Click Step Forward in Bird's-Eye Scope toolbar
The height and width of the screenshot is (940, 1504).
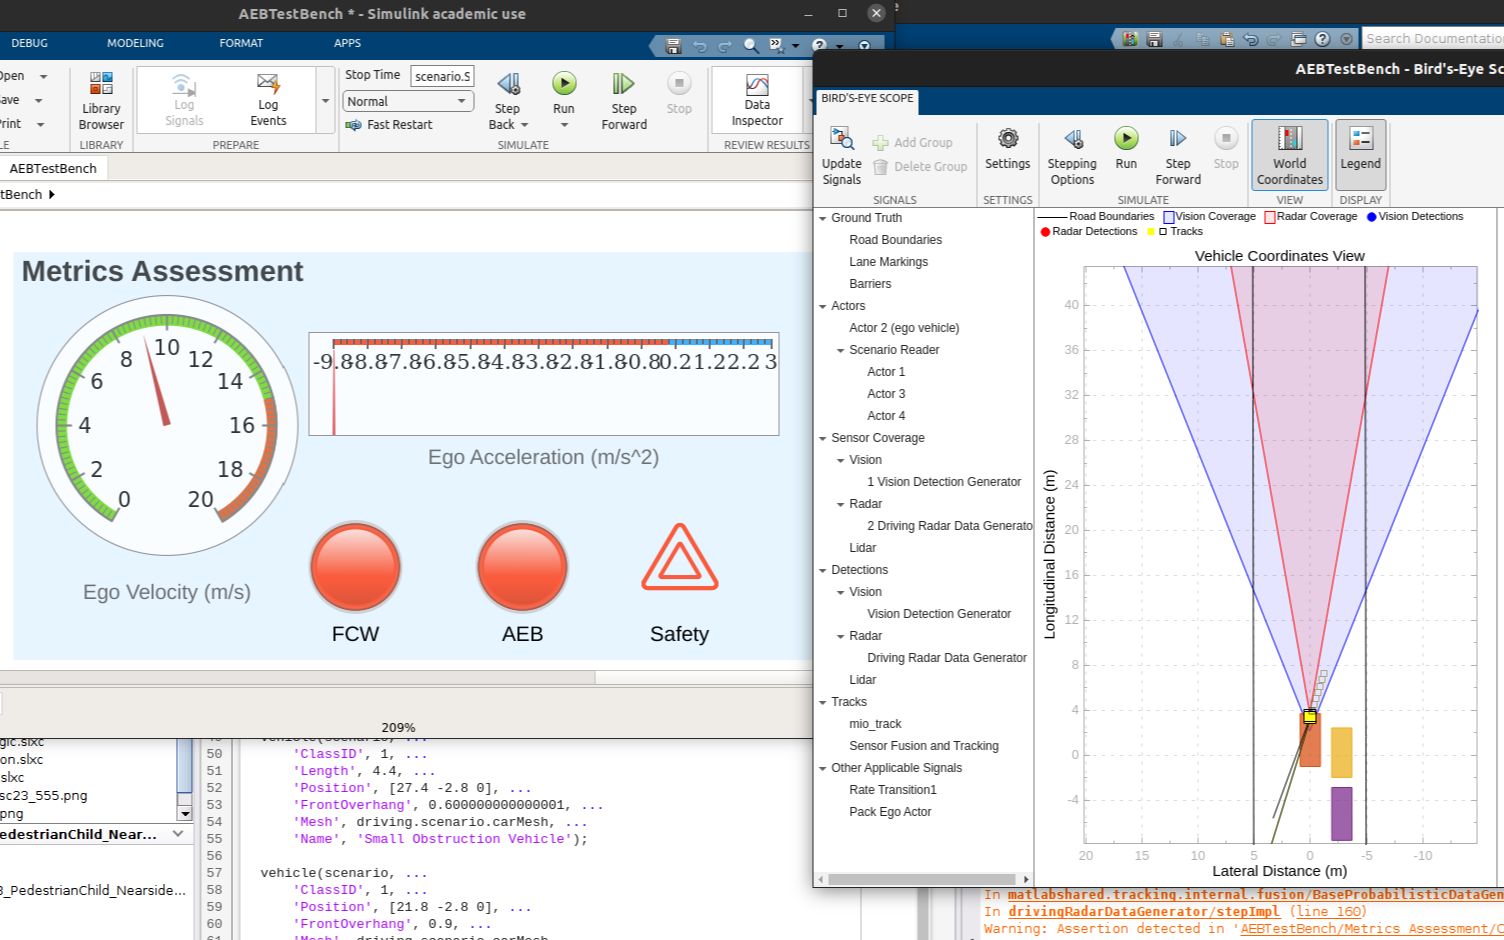click(1178, 156)
